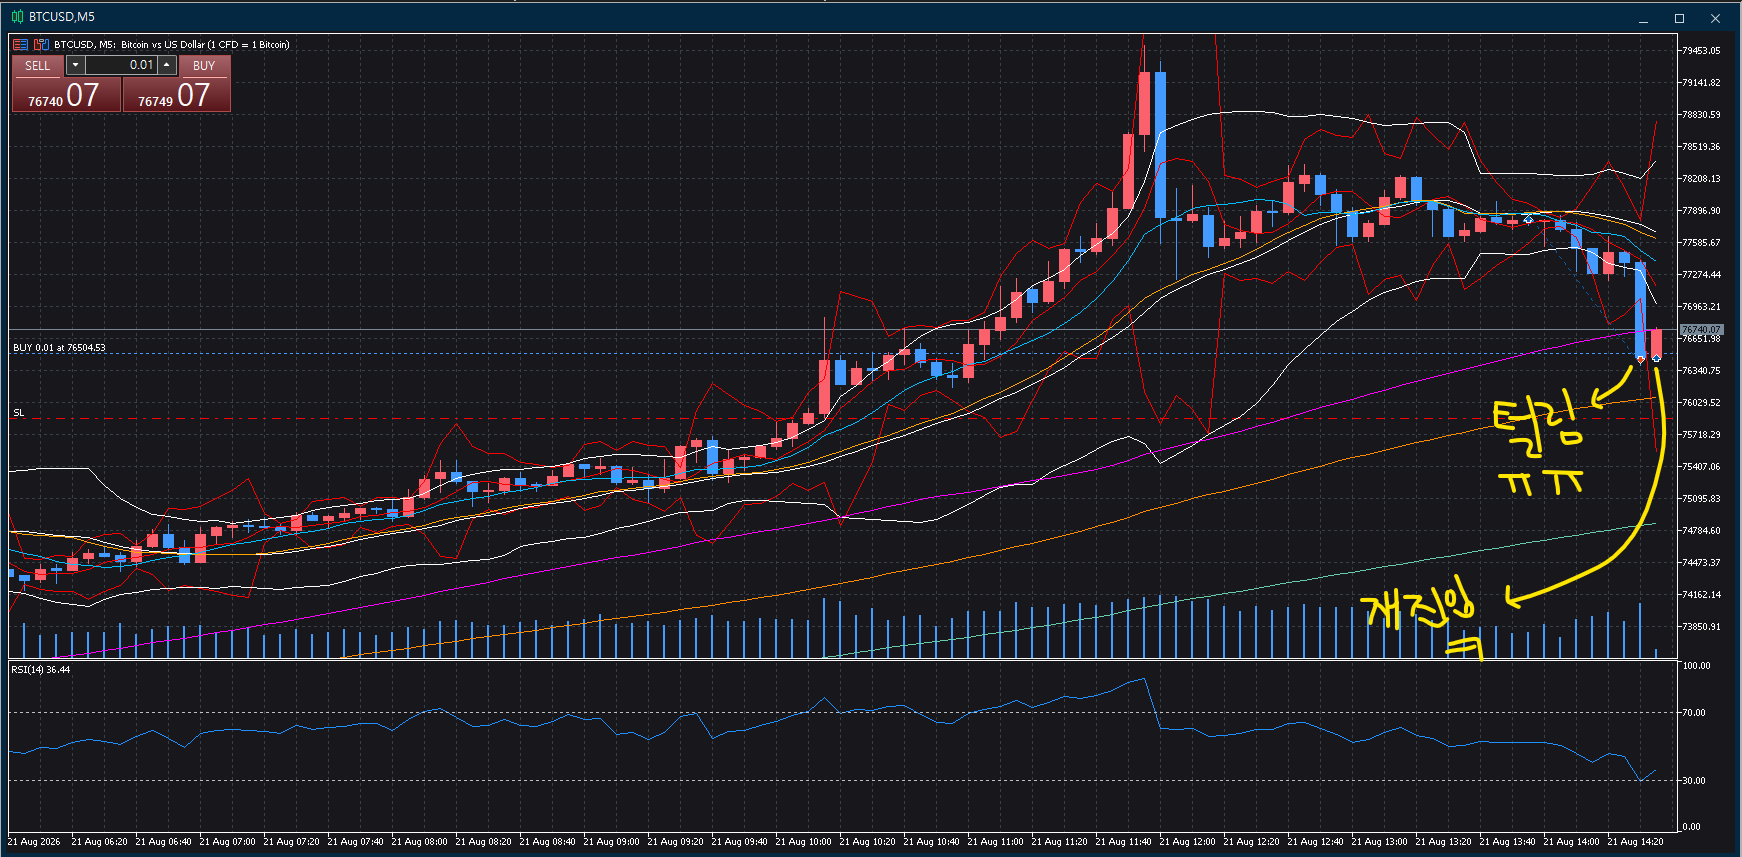Screen dimensions: 1742x857
Task: Click the 70.00 RSI level label
Action: (1693, 713)
